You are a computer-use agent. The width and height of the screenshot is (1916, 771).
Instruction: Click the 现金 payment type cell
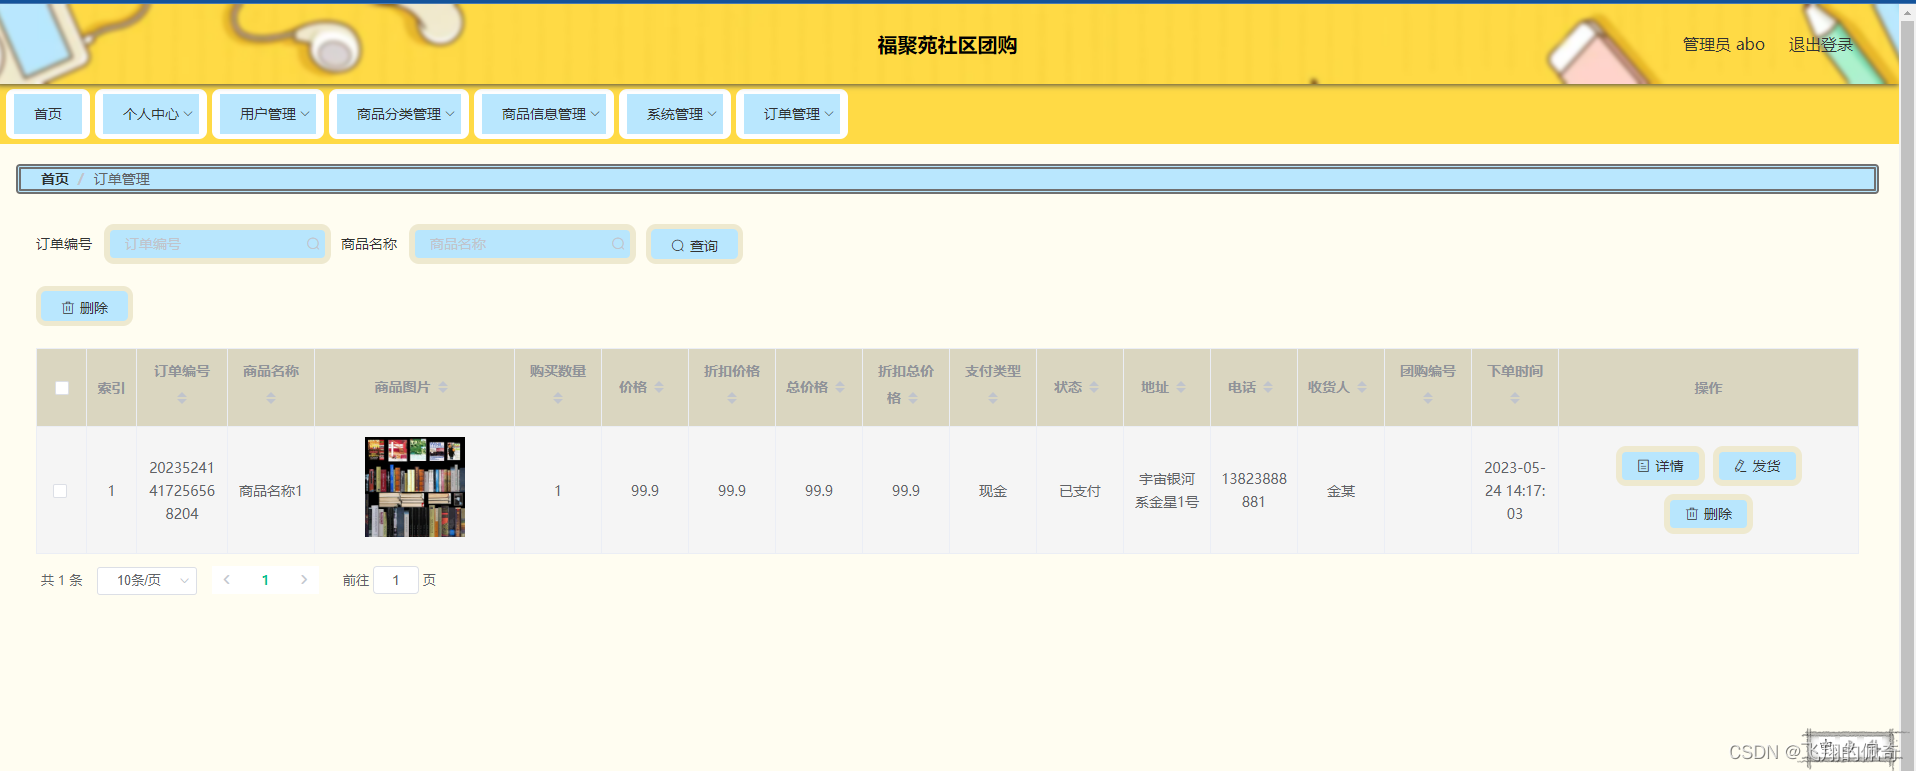(x=993, y=491)
